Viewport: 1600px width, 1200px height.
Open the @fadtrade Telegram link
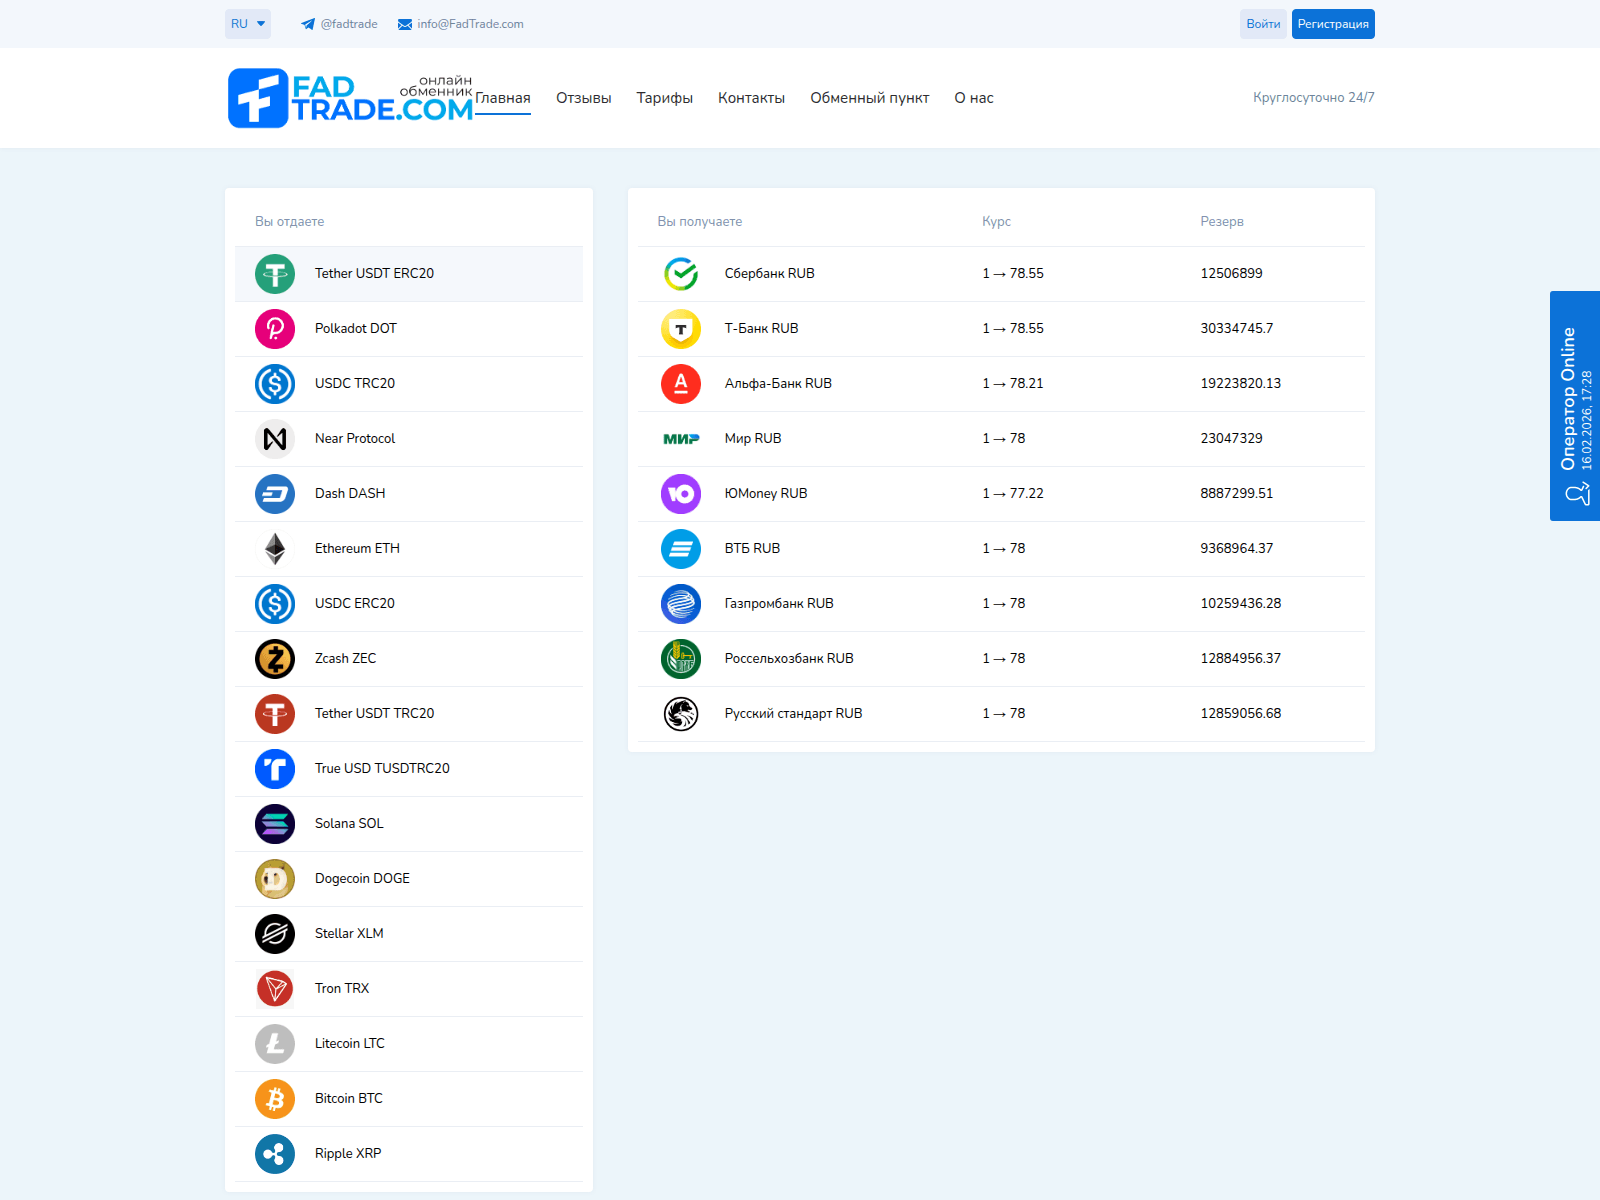(x=339, y=24)
